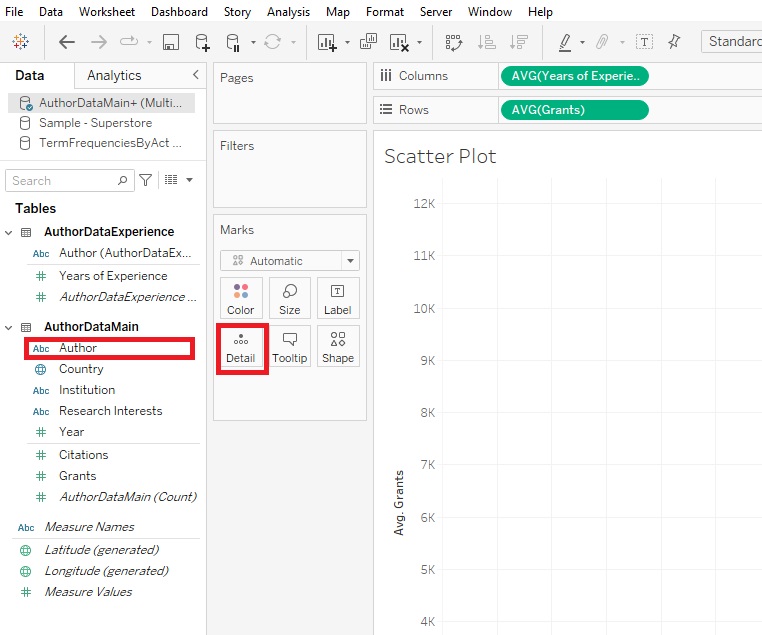This screenshot has height=635, width=762.
Task: Click the view data list icon
Action: click(171, 180)
